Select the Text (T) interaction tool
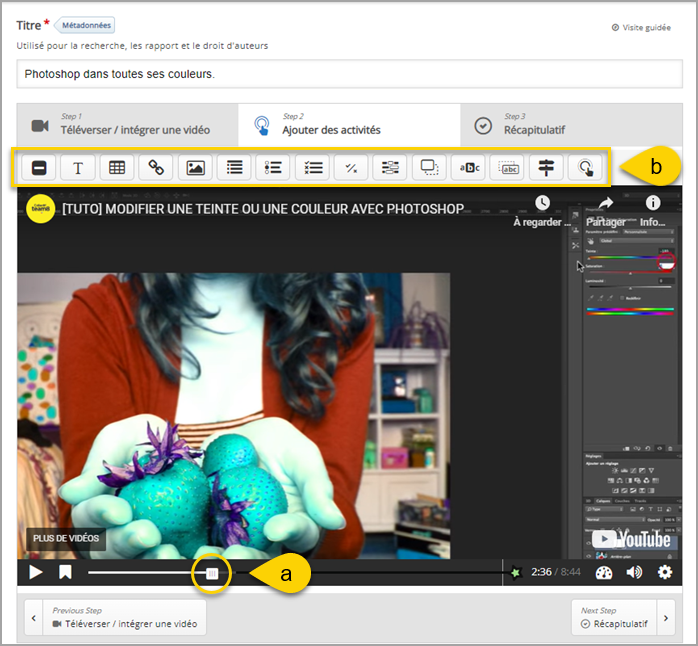This screenshot has width=698, height=646. point(78,168)
